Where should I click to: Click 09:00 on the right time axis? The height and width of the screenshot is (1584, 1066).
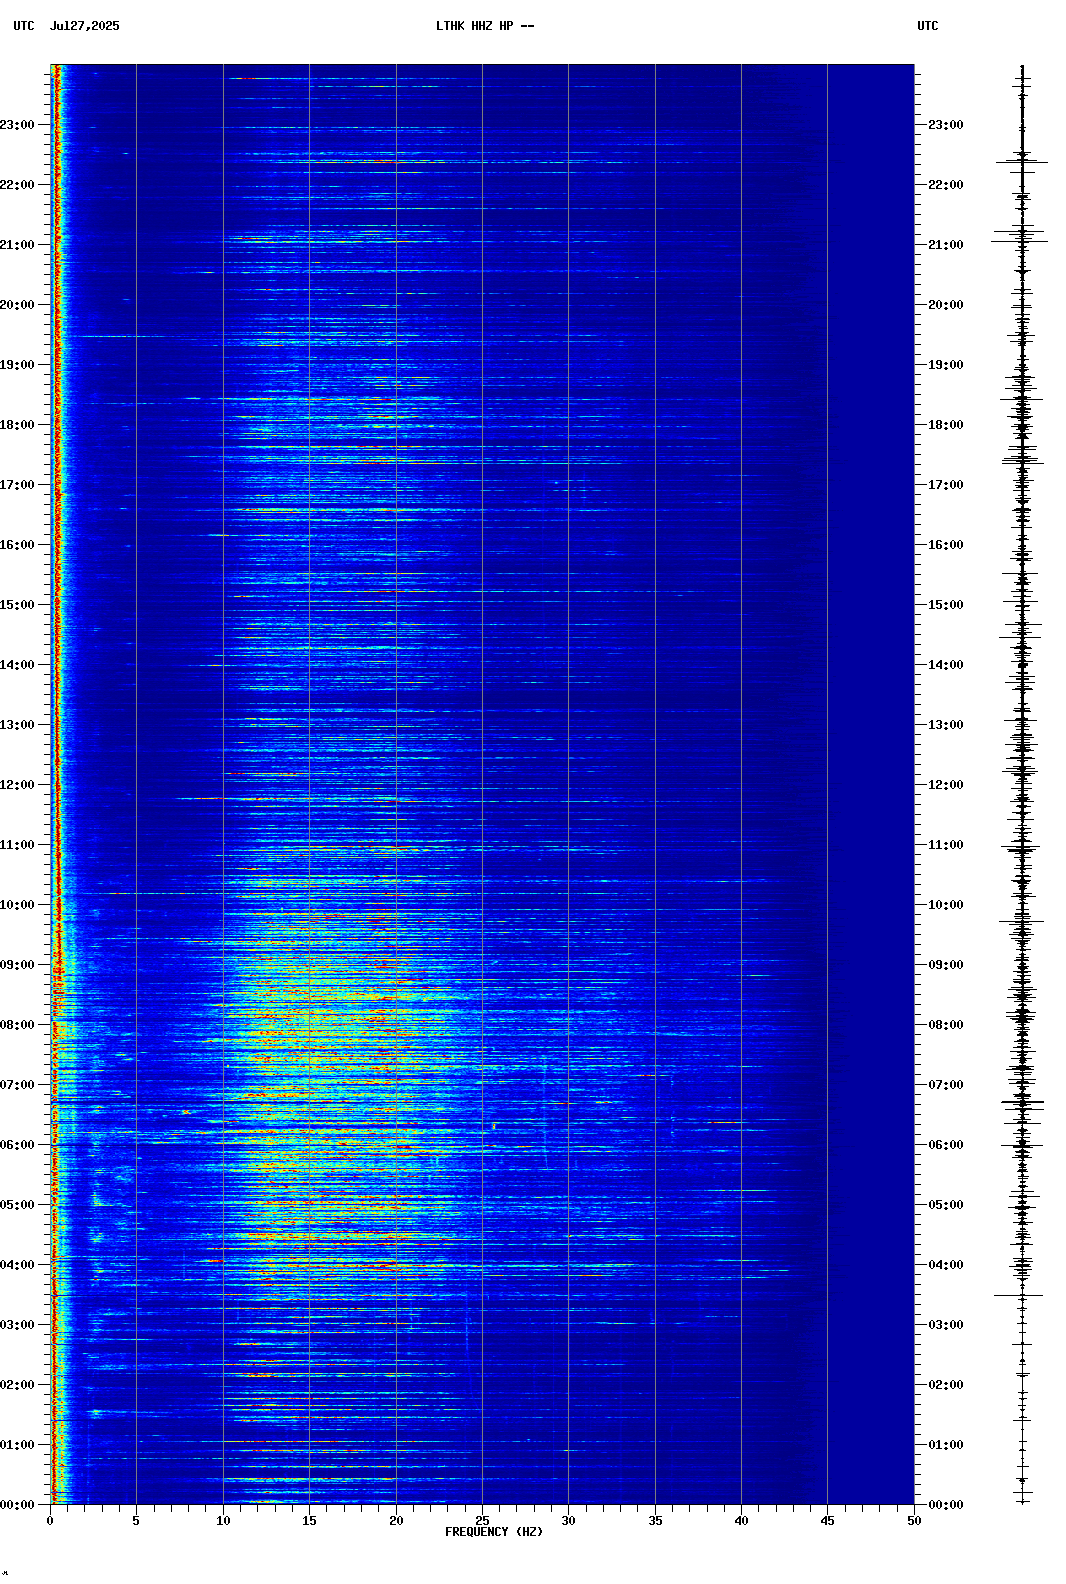(x=946, y=965)
